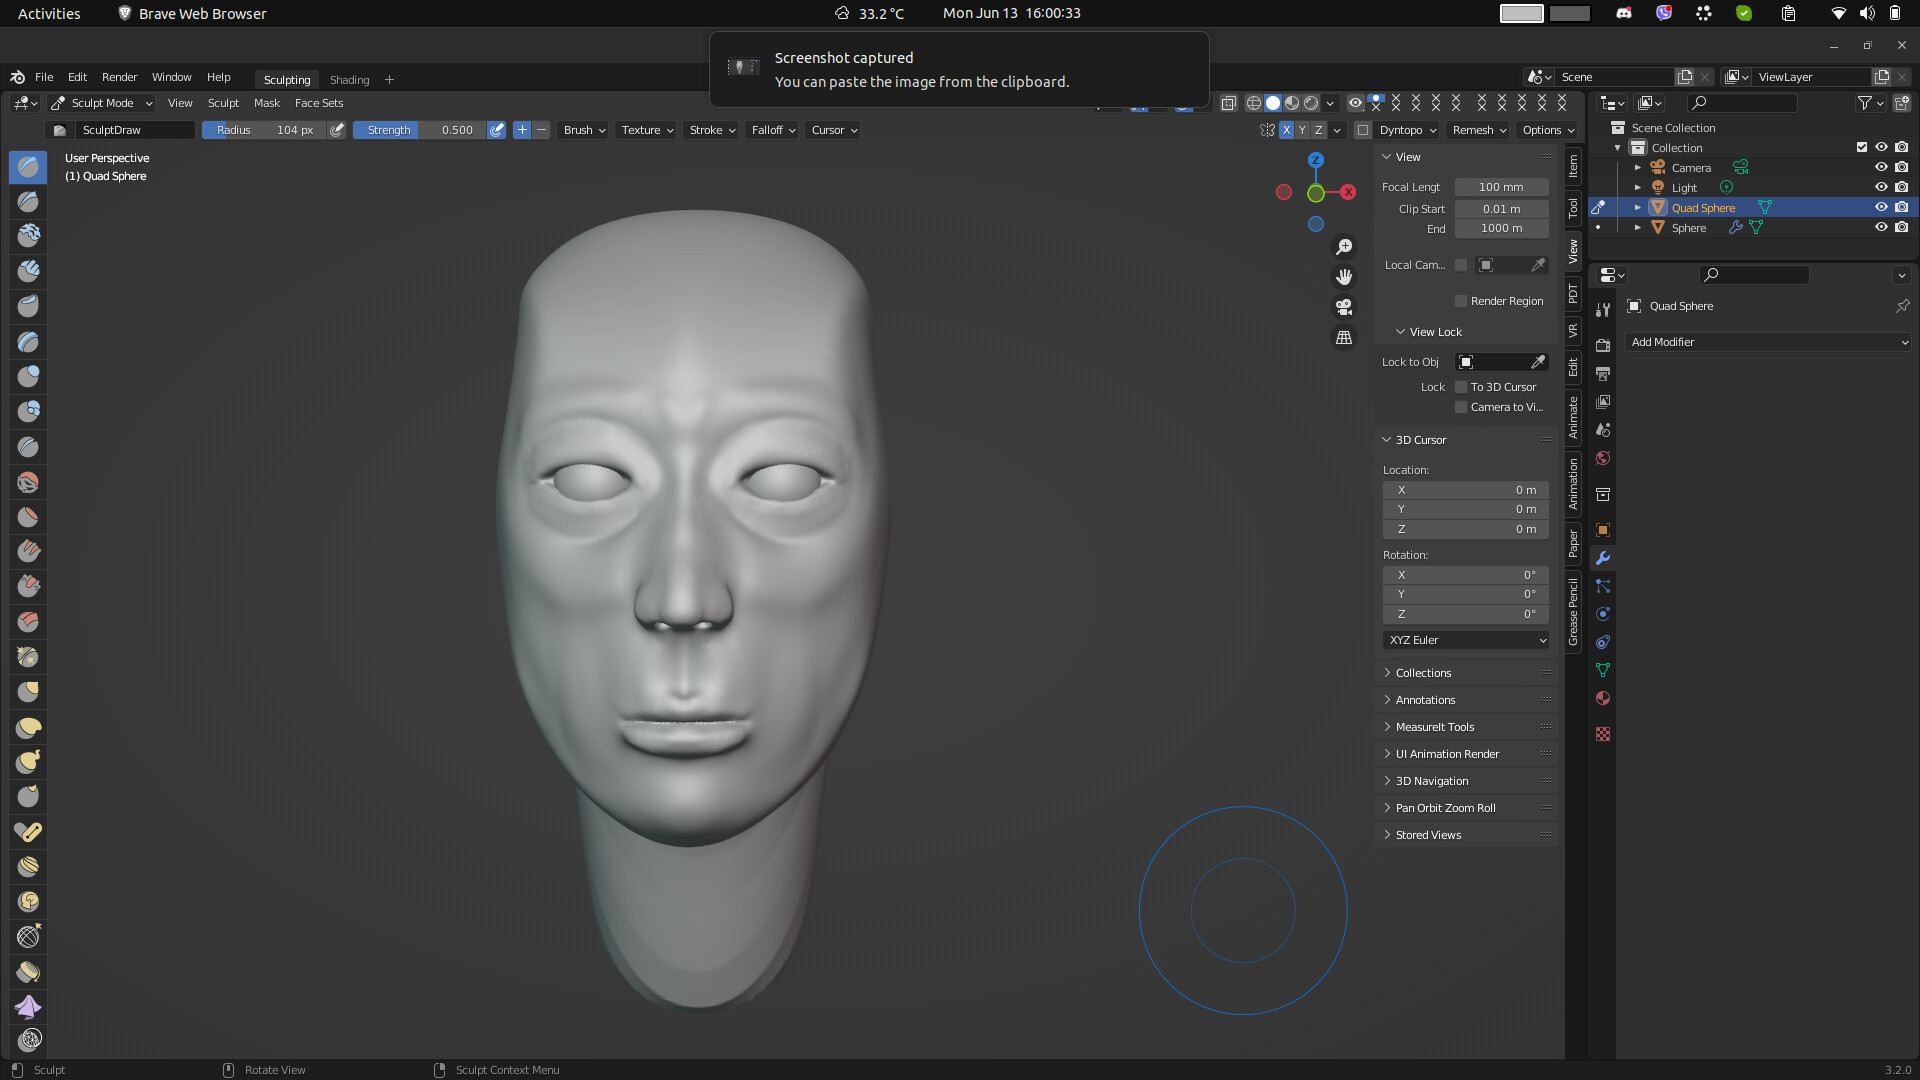Click the zoom magnifier icon in viewport gizmos
The height and width of the screenshot is (1080, 1920).
pos(1344,246)
